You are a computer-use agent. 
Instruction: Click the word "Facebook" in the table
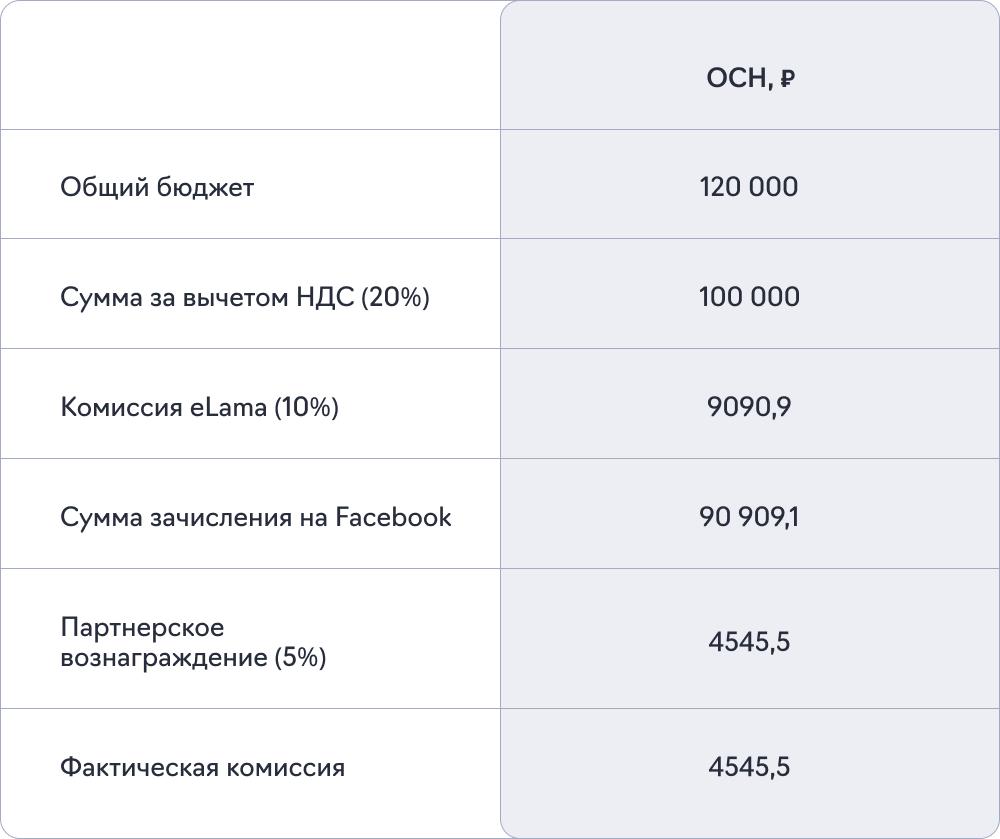pyautogui.click(x=394, y=518)
